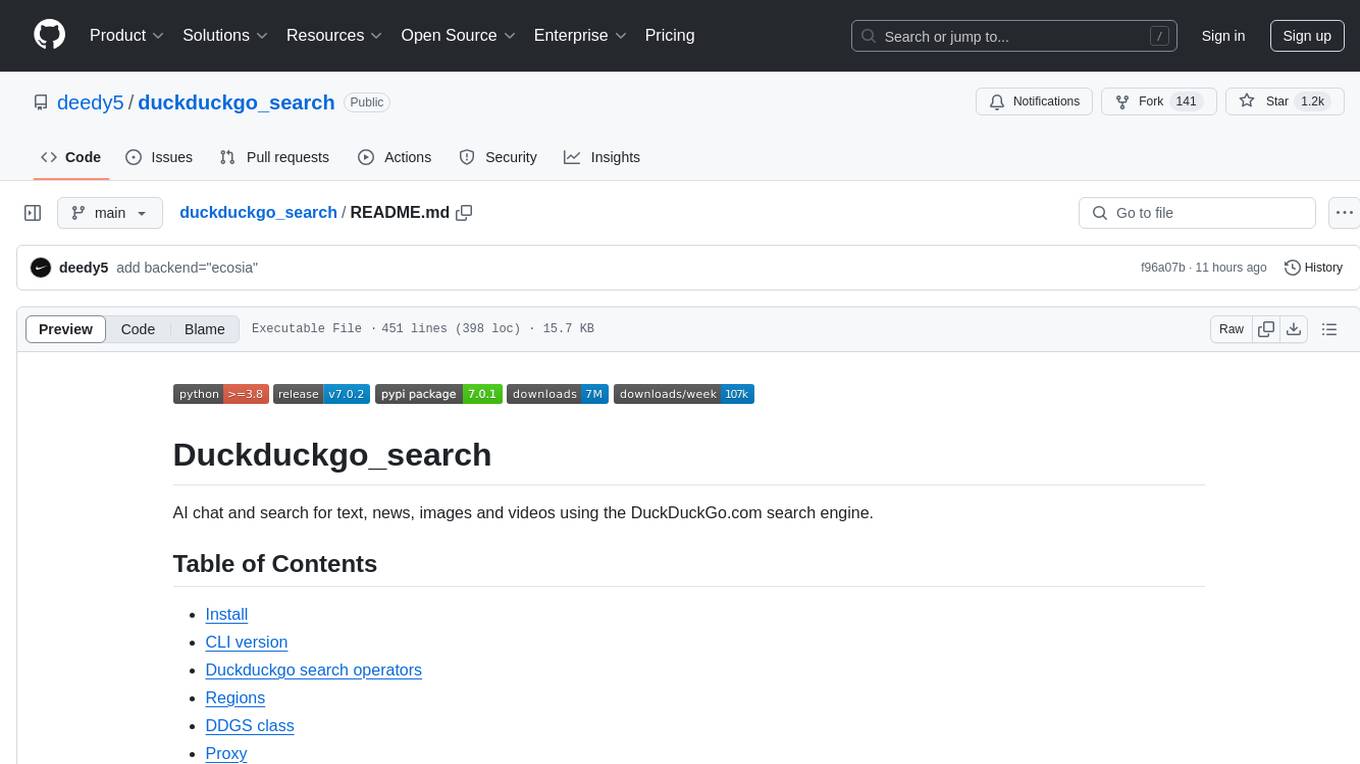Image resolution: width=1360 pixels, height=764 pixels.
Task: Go to the Regions section
Action: pos(235,698)
